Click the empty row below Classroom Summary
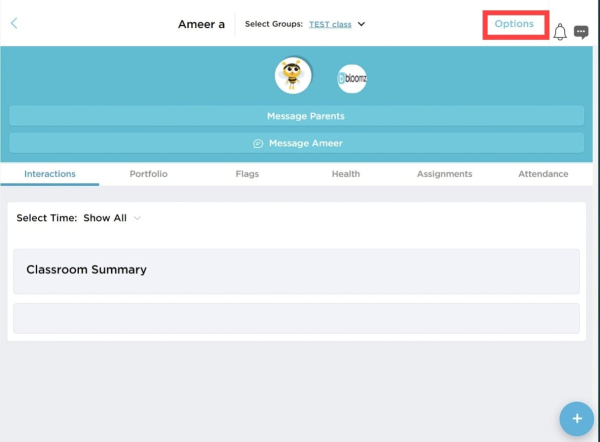 point(296,318)
